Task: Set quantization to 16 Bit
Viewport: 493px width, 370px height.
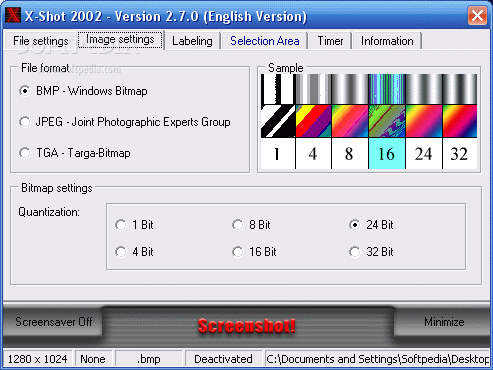Action: tap(254, 252)
